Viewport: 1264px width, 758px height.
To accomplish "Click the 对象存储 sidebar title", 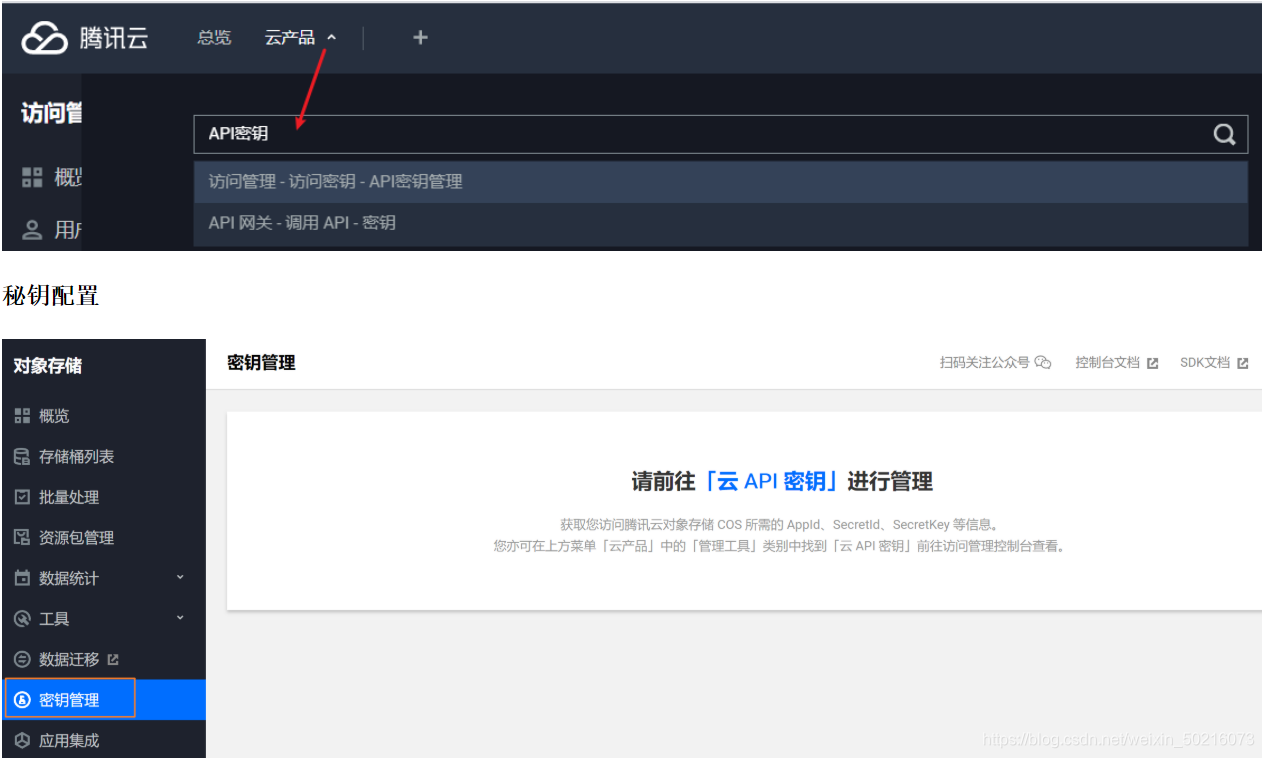I will [x=48, y=366].
